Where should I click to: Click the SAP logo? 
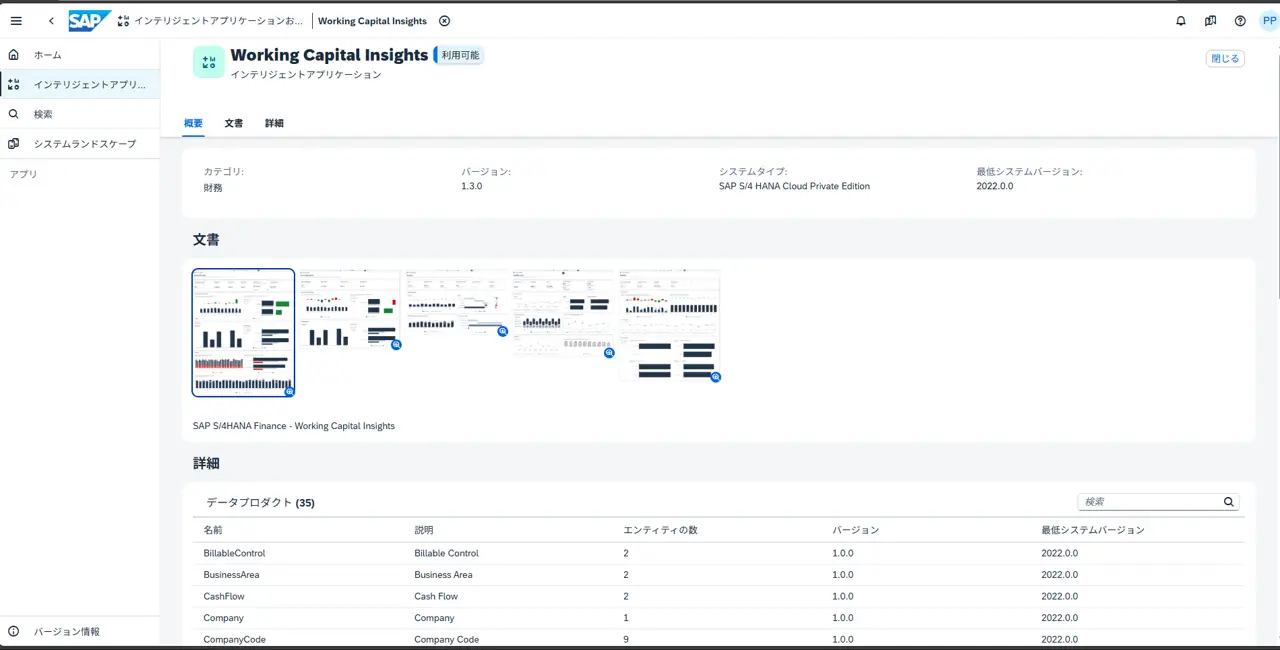pos(89,21)
